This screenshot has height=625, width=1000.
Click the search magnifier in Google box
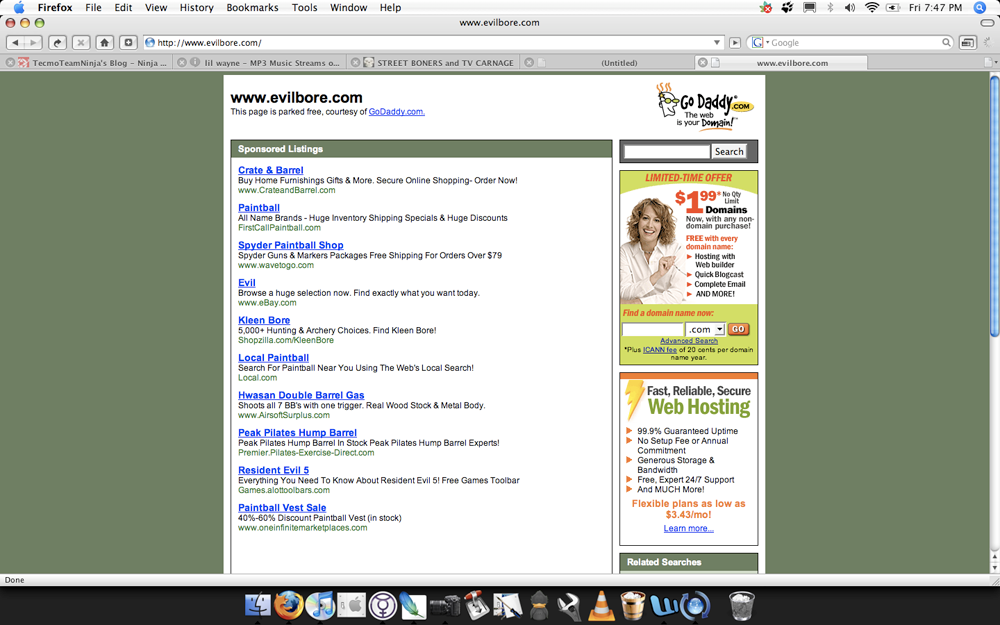click(x=946, y=43)
